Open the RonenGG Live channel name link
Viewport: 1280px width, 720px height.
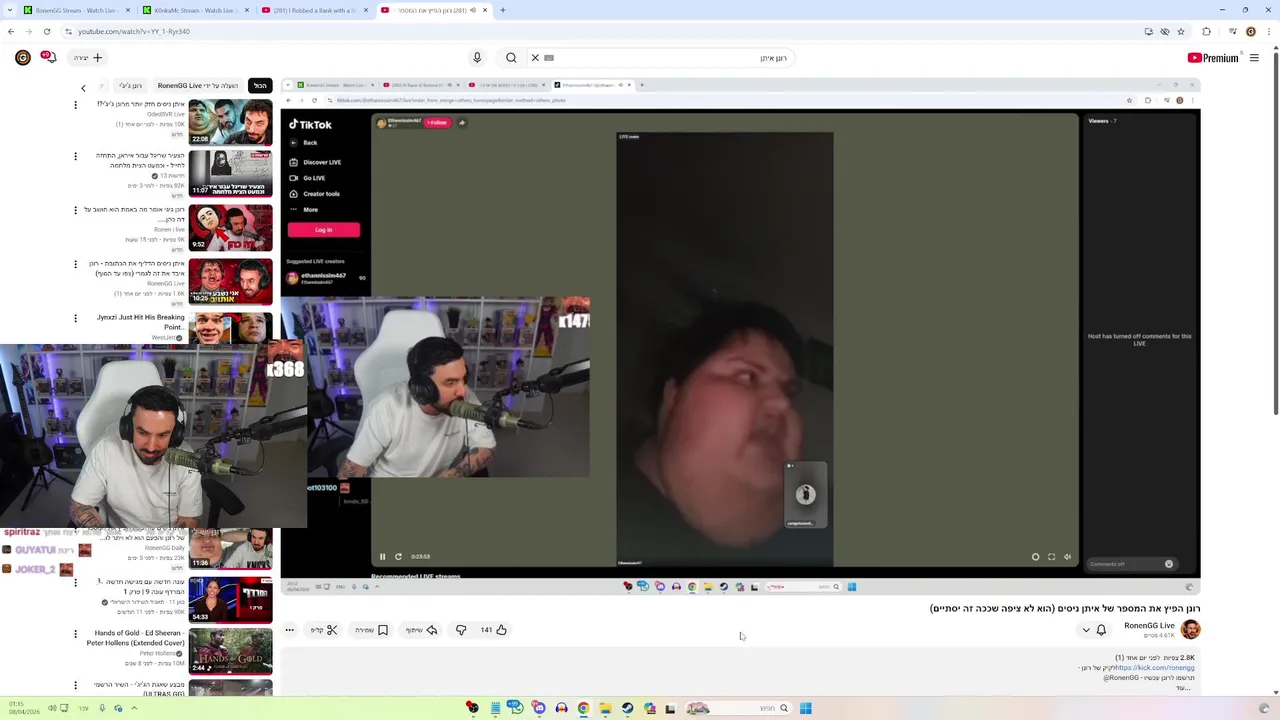tap(1149, 625)
